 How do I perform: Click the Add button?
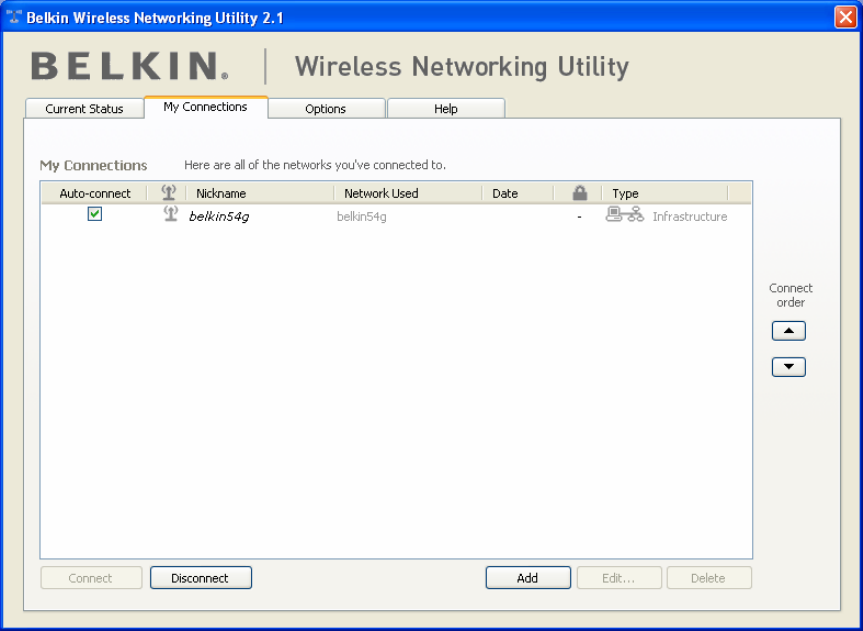pyautogui.click(x=528, y=578)
